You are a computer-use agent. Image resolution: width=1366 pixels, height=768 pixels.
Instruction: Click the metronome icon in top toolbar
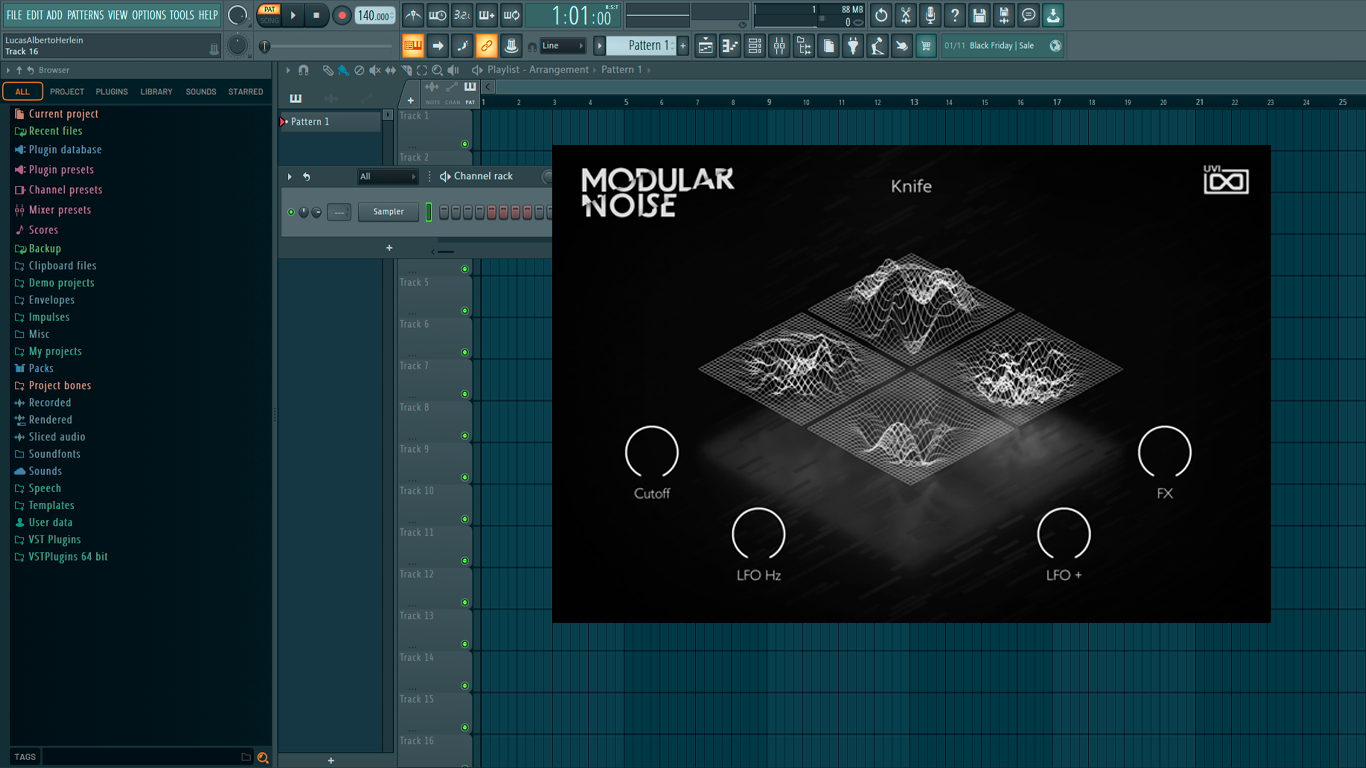413,15
